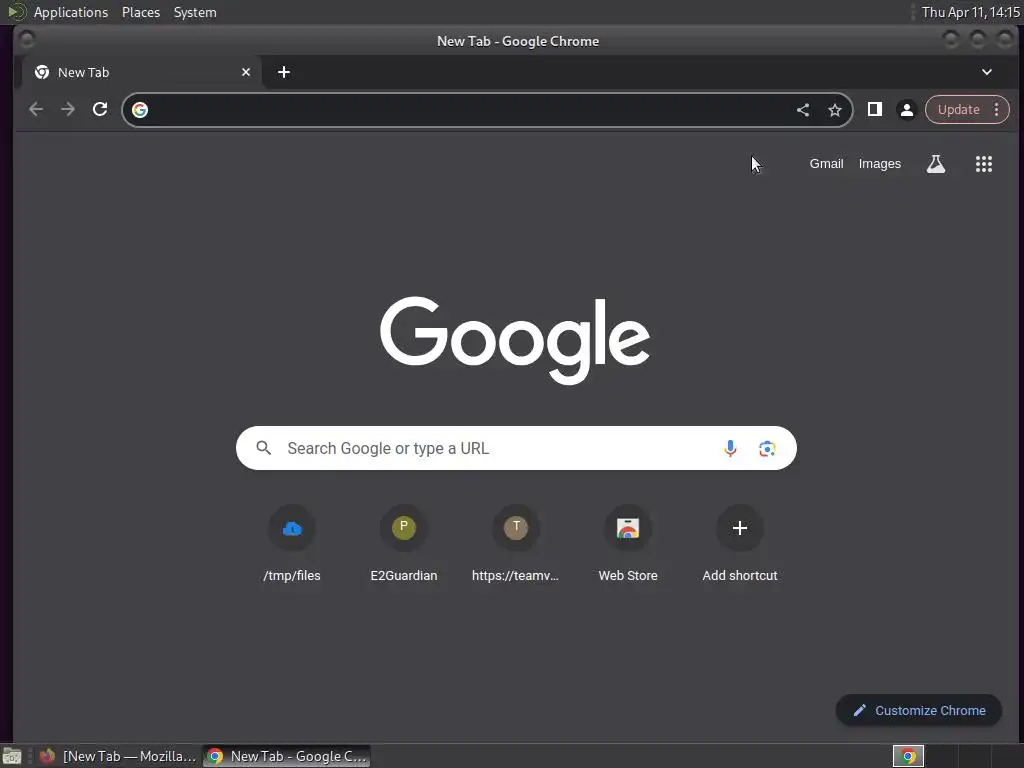The width and height of the screenshot is (1024, 768).
Task: Bookmark this tab with the star icon
Action: tap(835, 110)
